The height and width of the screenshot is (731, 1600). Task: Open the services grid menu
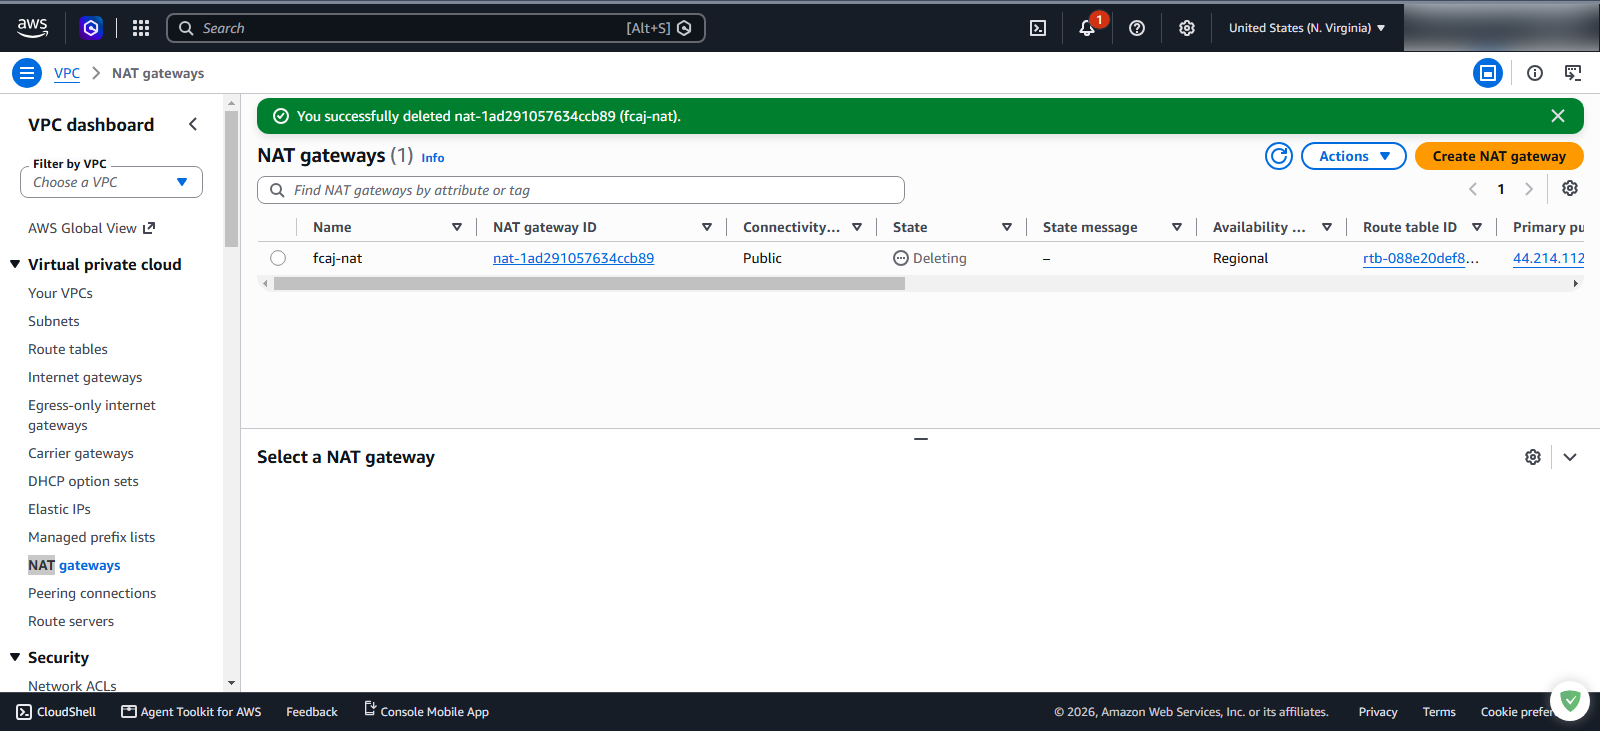pos(141,28)
